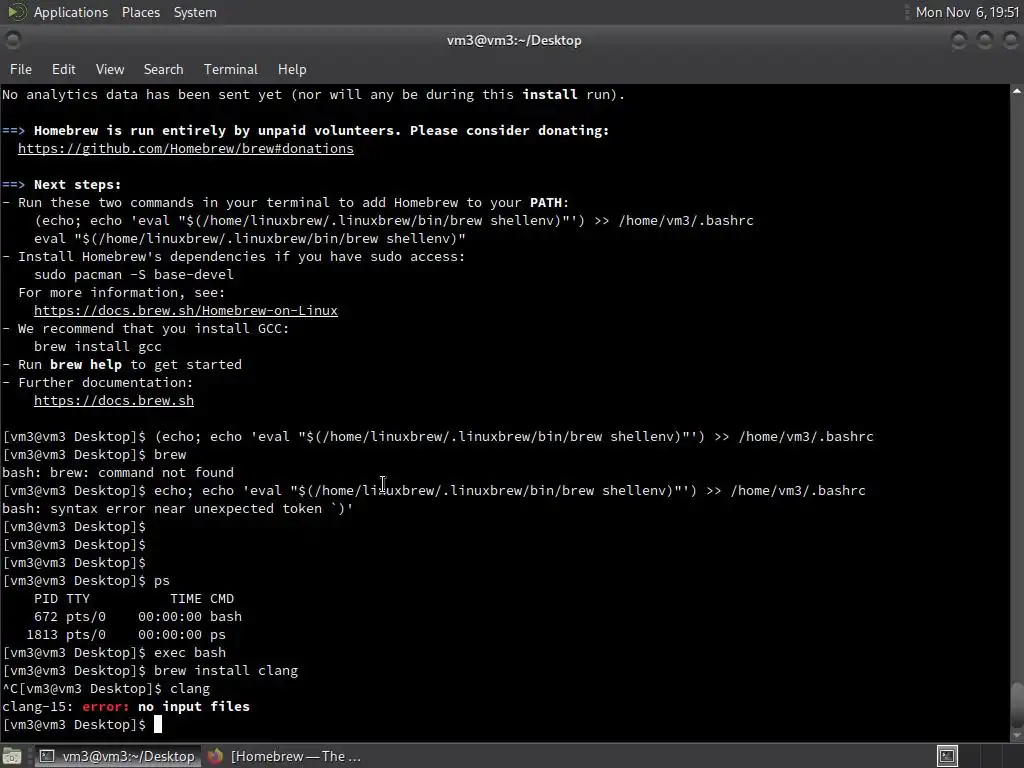Click the terminal icon in the taskbar

tap(47, 756)
